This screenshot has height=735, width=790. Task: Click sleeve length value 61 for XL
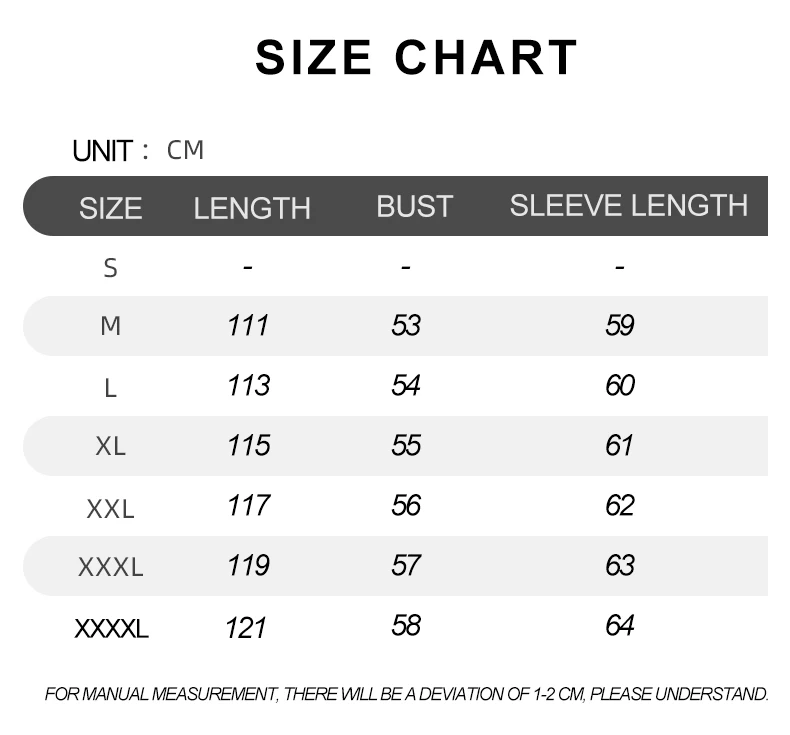pyautogui.click(x=619, y=445)
